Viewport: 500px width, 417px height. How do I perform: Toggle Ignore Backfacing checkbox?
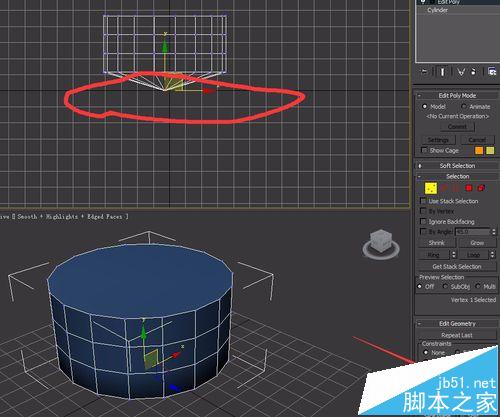click(423, 221)
